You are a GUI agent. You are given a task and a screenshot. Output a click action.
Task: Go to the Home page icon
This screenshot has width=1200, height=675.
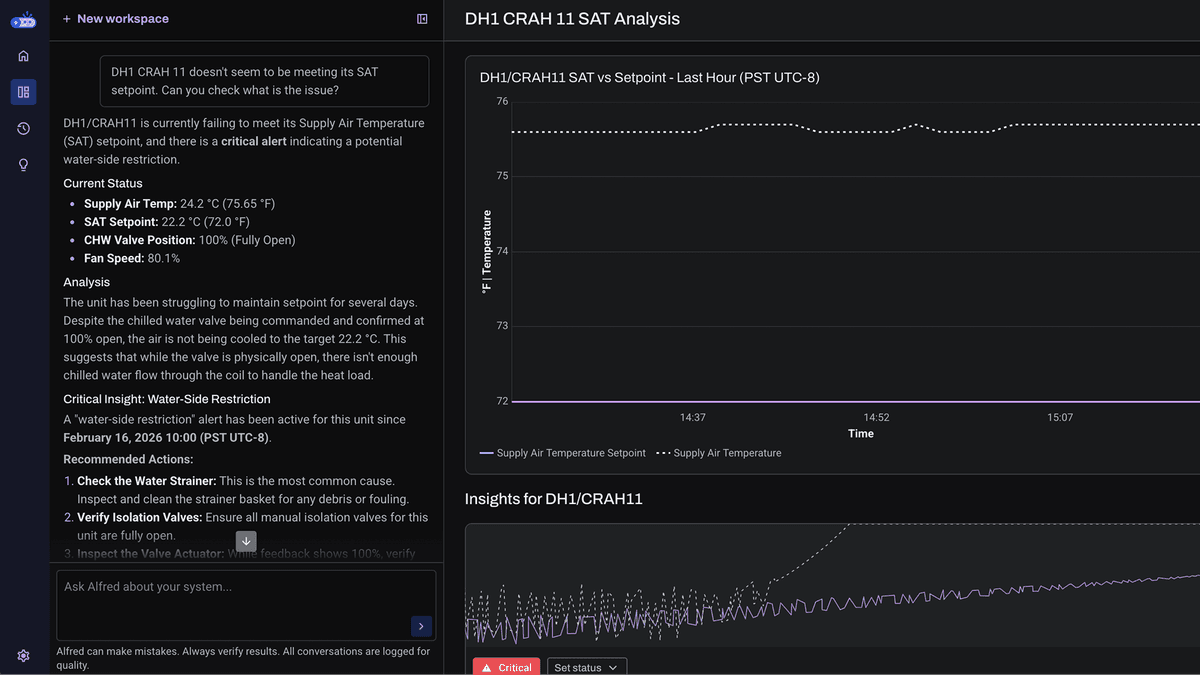[x=23, y=56]
